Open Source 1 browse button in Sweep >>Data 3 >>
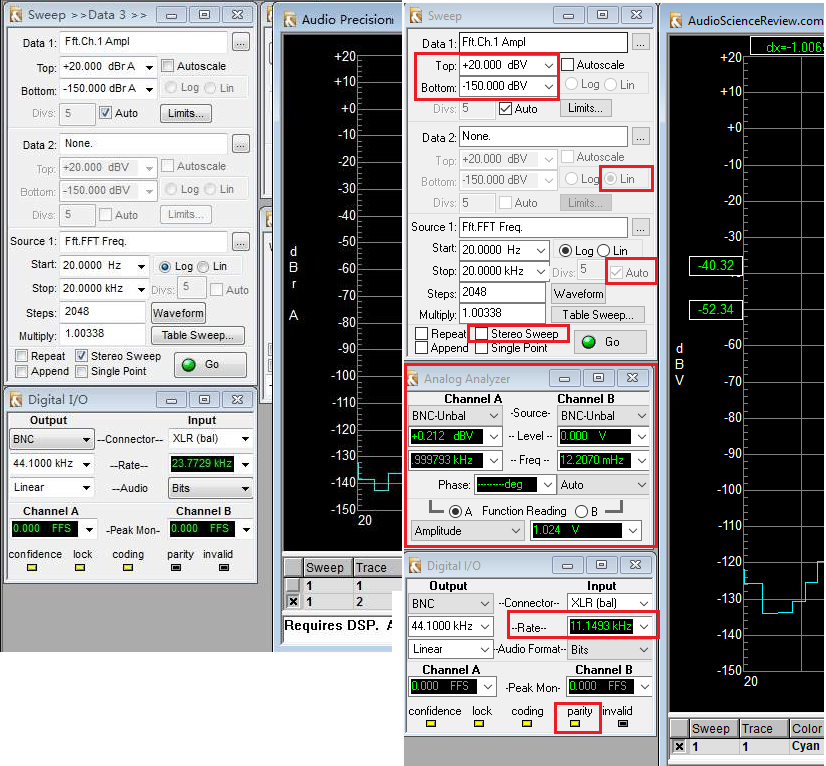The image size is (826, 766). point(241,242)
